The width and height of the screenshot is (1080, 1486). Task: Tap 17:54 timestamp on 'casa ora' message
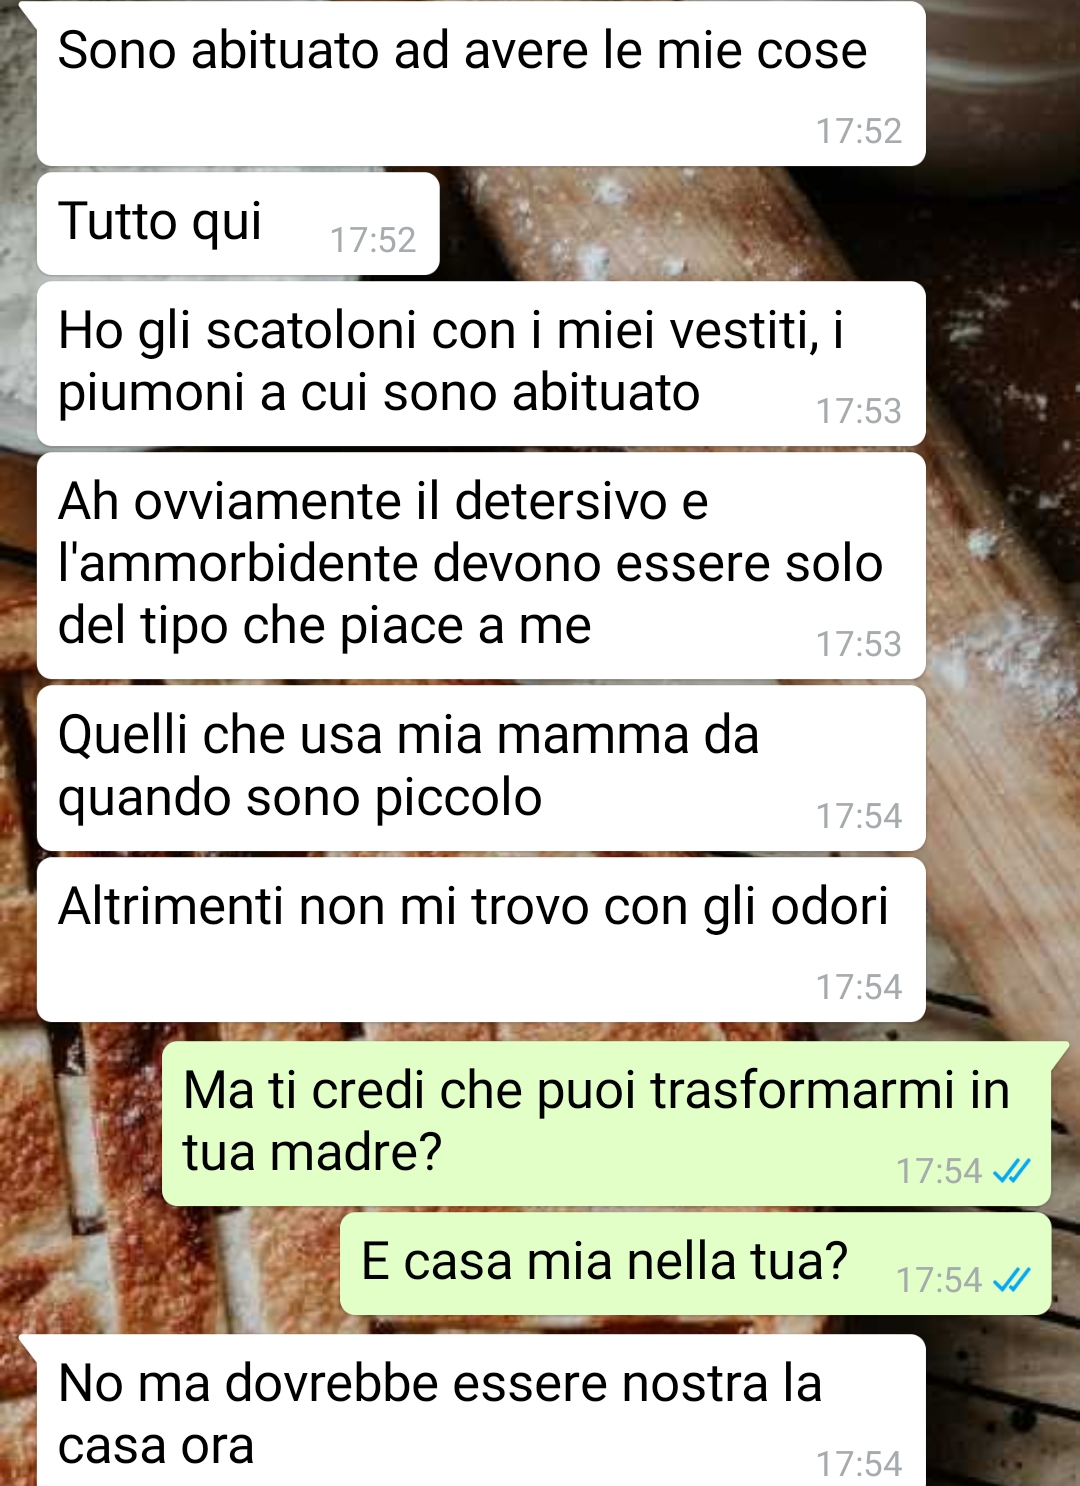(859, 1464)
